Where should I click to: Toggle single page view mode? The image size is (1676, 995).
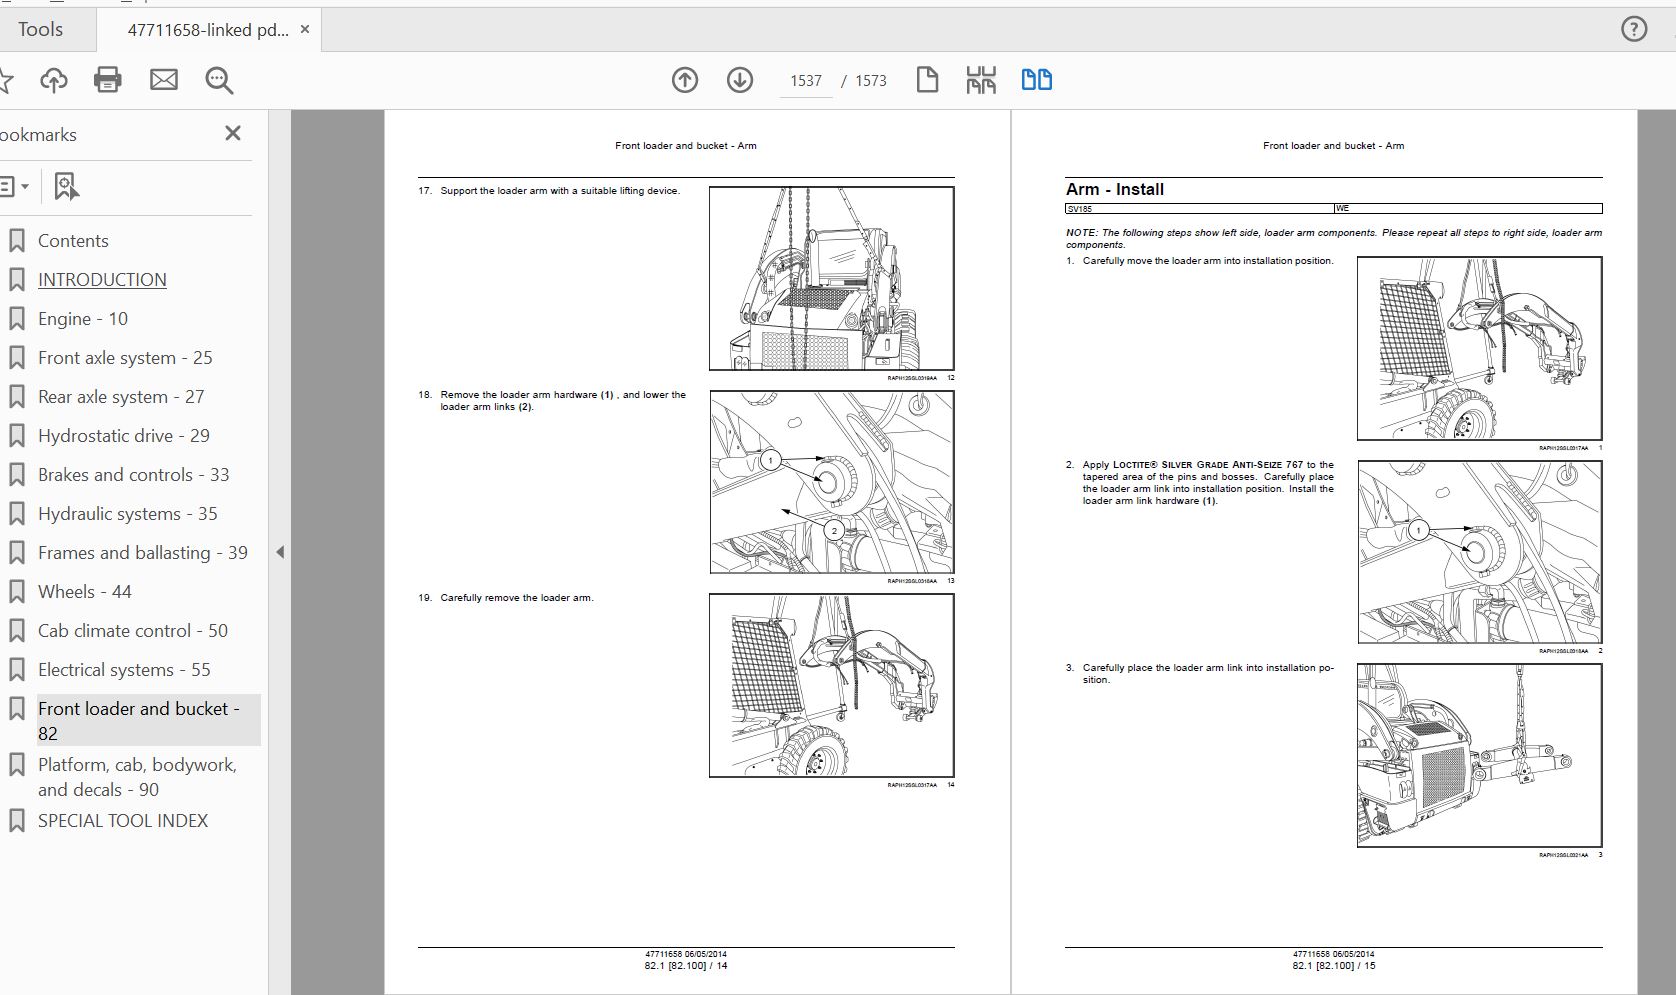pos(927,80)
